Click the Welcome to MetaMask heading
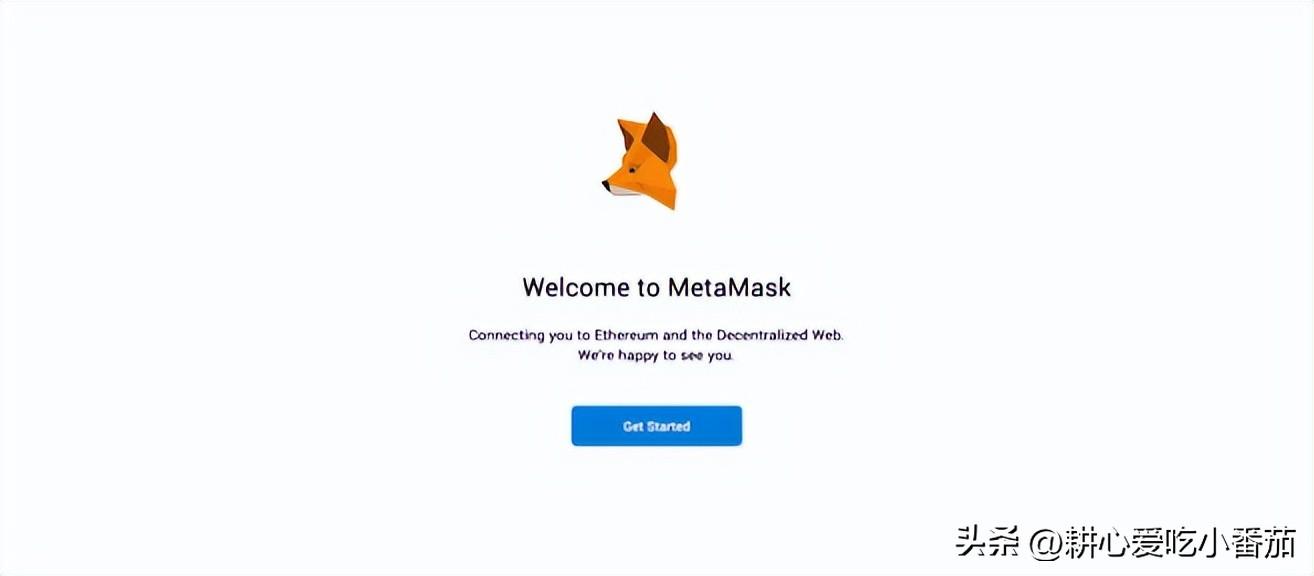The height and width of the screenshot is (576, 1314). pos(657,288)
